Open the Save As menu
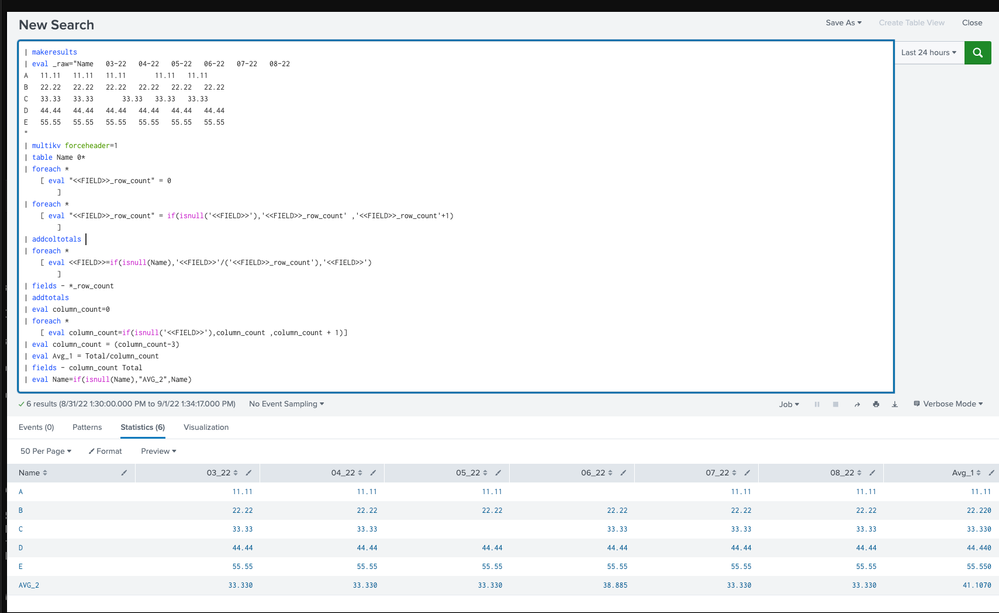Viewport: 999px width, 613px height. click(843, 23)
